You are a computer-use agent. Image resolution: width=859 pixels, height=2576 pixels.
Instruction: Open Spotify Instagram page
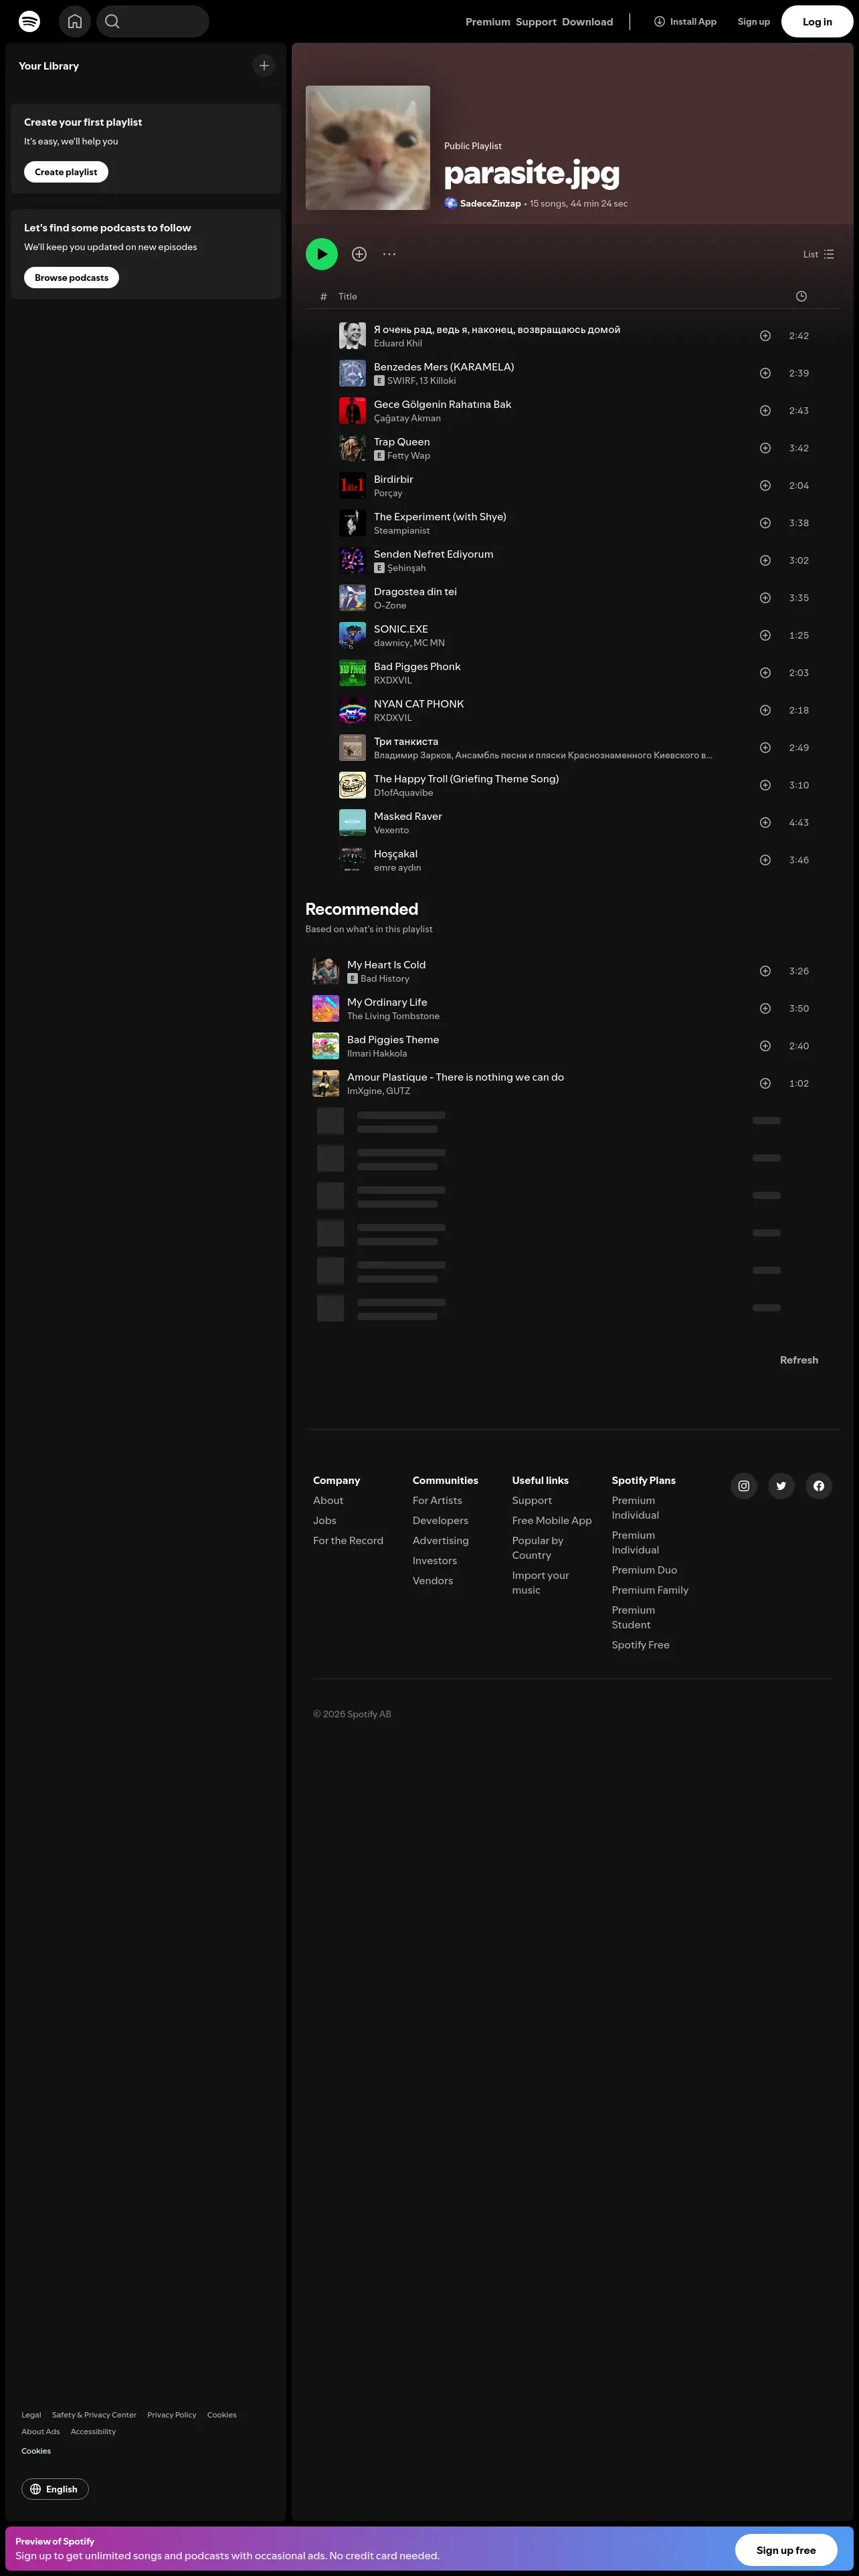(x=744, y=1486)
